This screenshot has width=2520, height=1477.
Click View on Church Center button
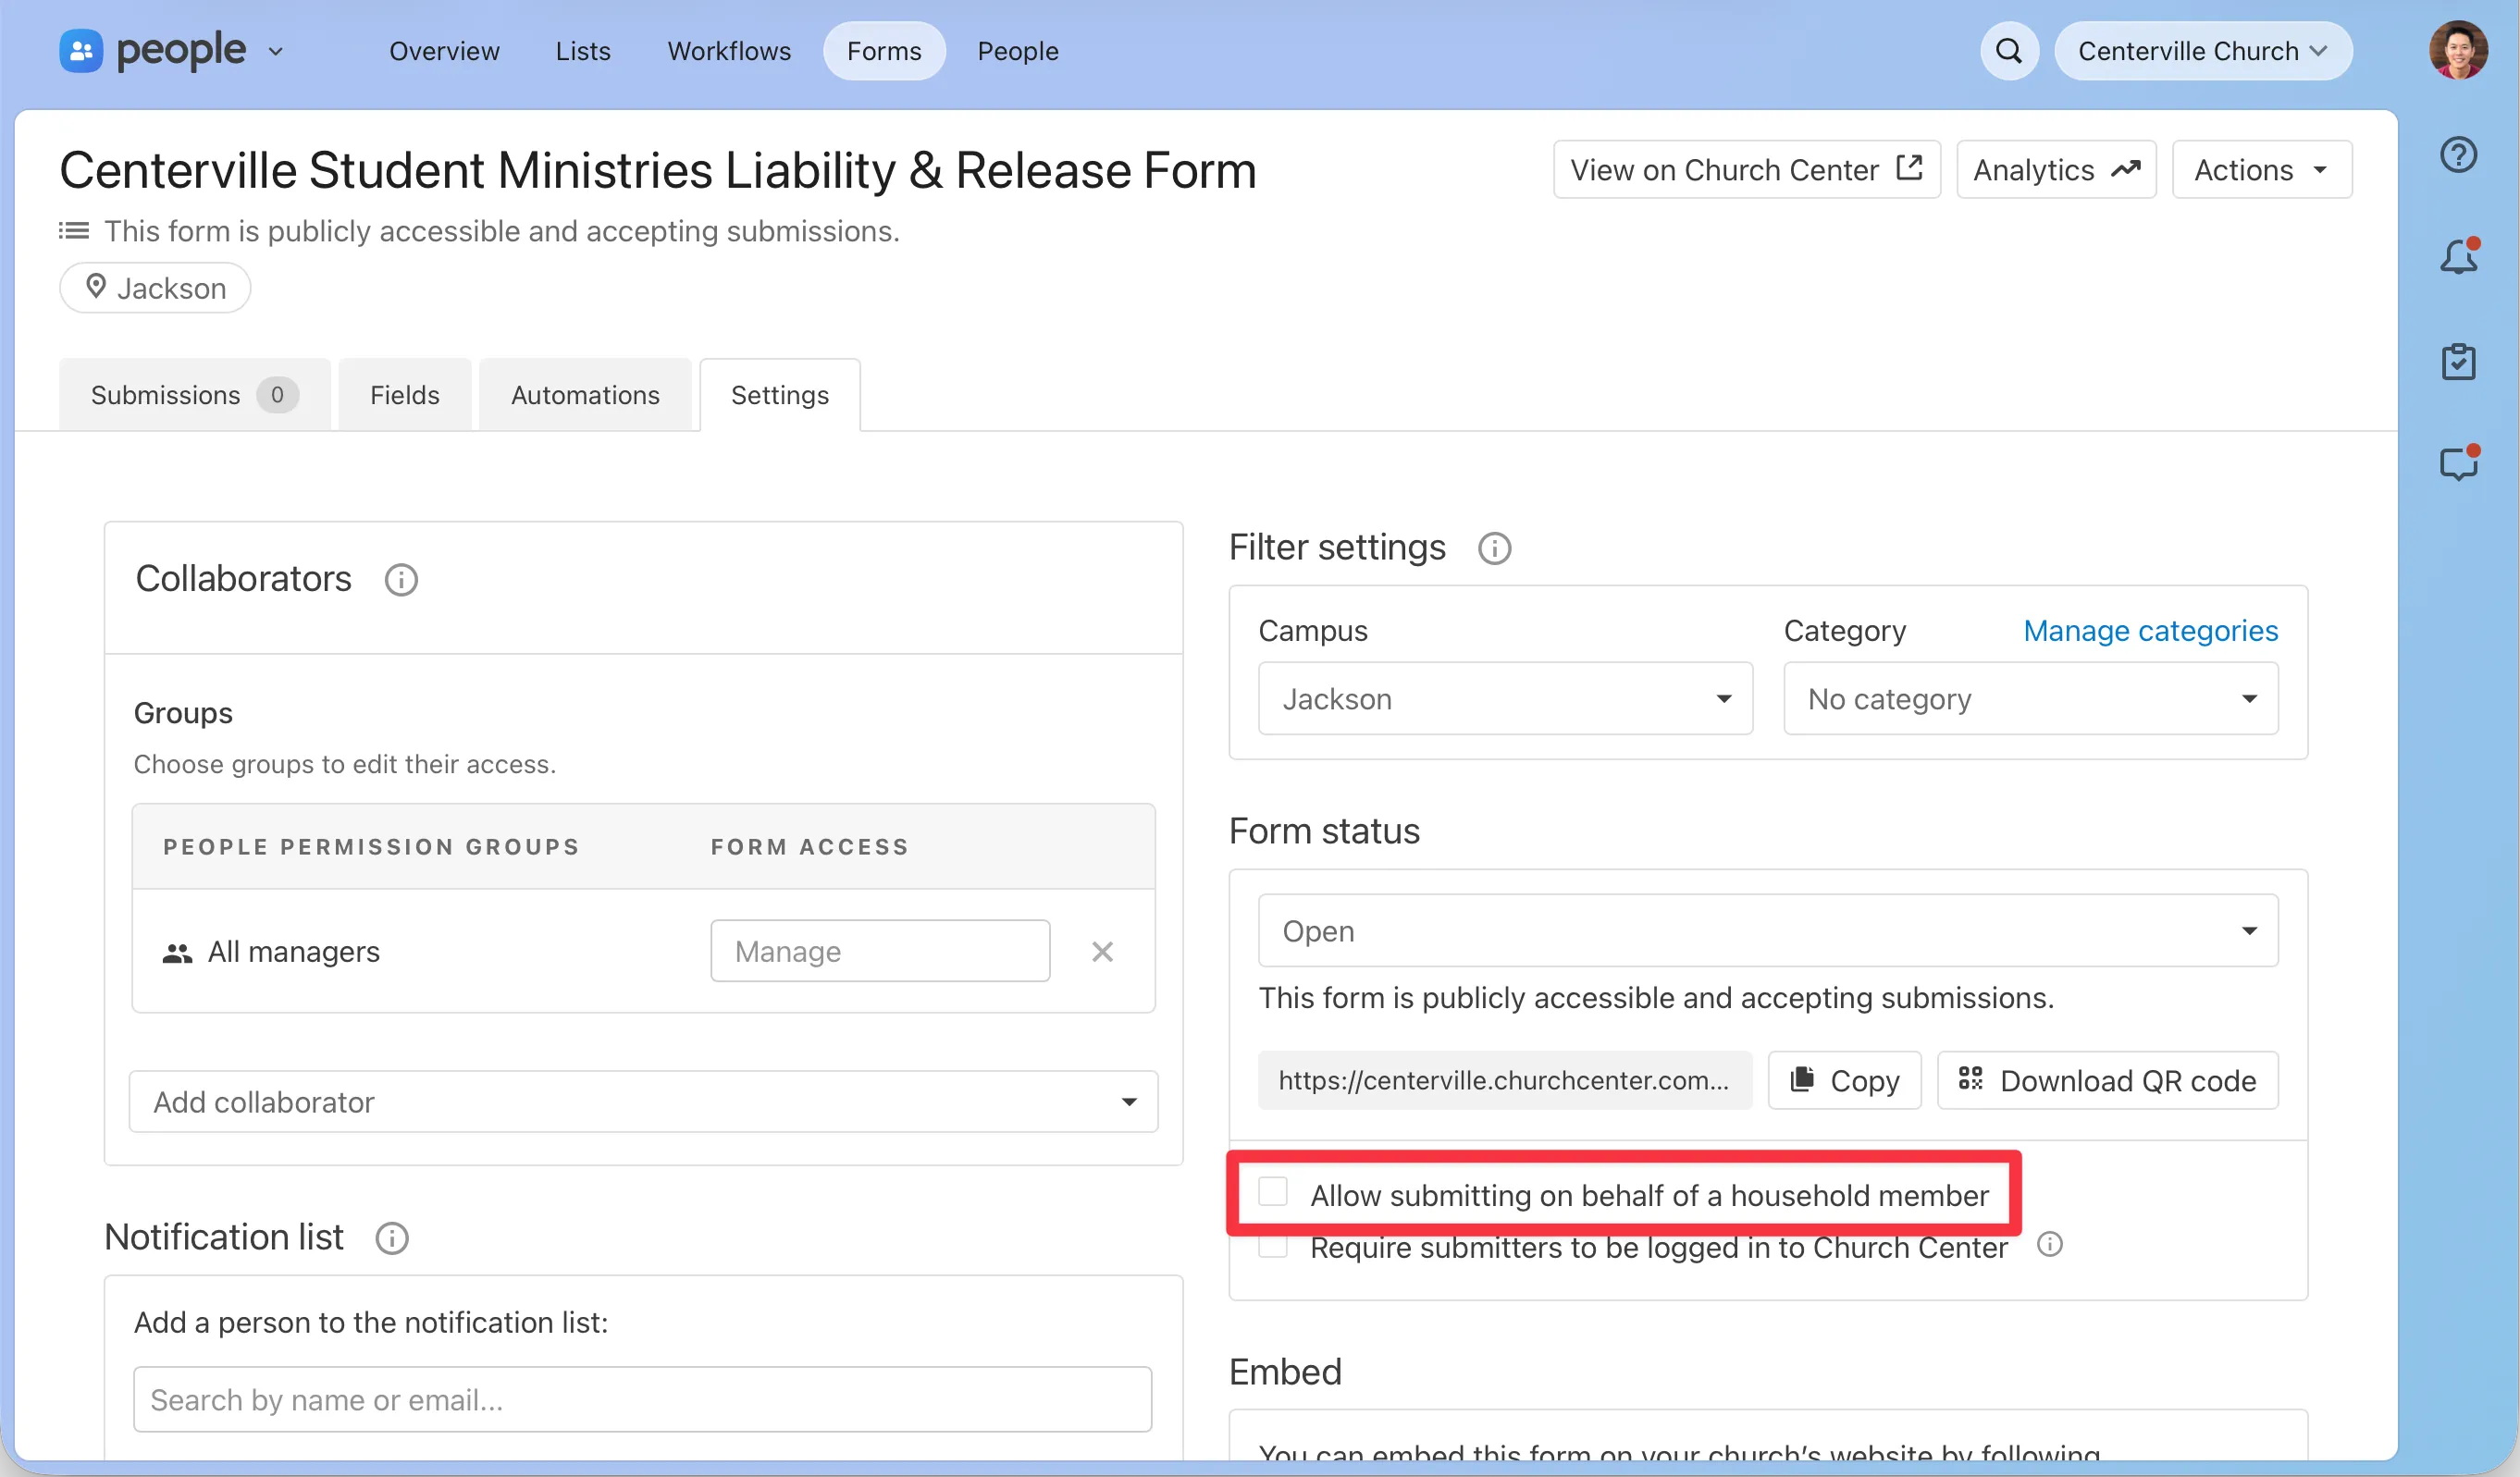(x=1746, y=170)
